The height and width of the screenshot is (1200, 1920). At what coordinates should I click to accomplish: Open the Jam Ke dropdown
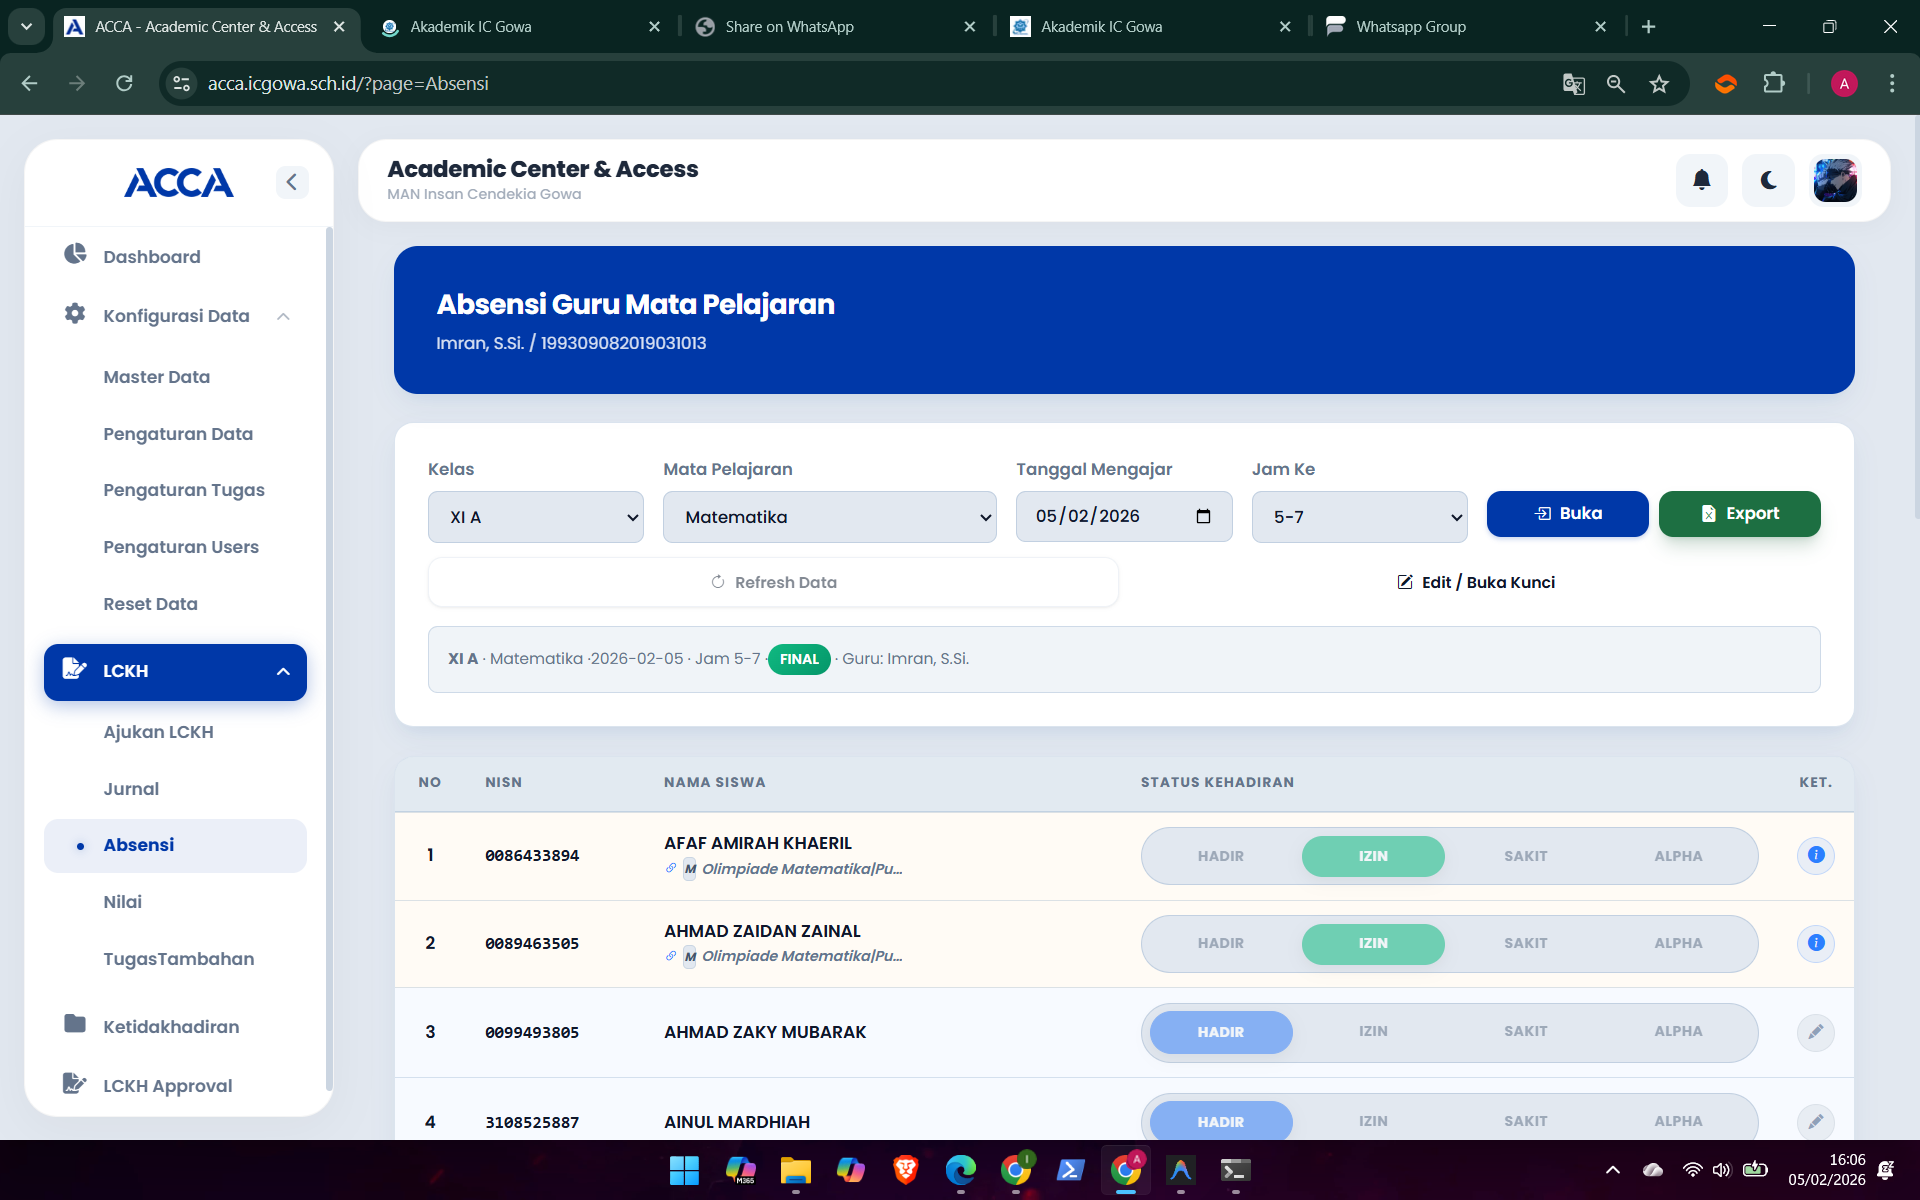point(1359,517)
